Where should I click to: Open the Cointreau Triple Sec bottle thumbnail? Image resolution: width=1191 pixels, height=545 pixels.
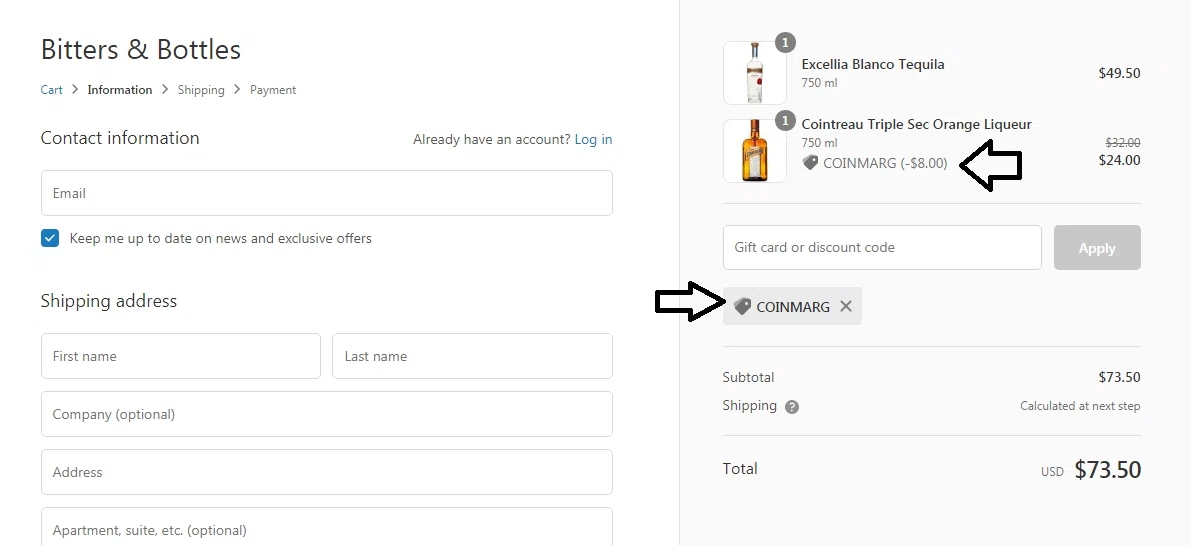click(x=754, y=151)
